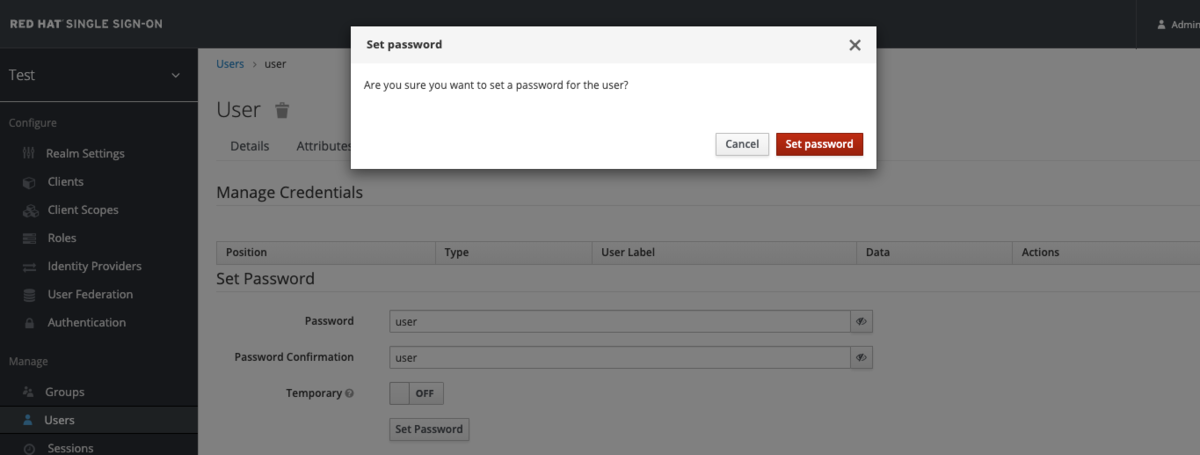Click the Users breadcrumb link
Viewport: 1200px width, 455px height.
tap(230, 63)
